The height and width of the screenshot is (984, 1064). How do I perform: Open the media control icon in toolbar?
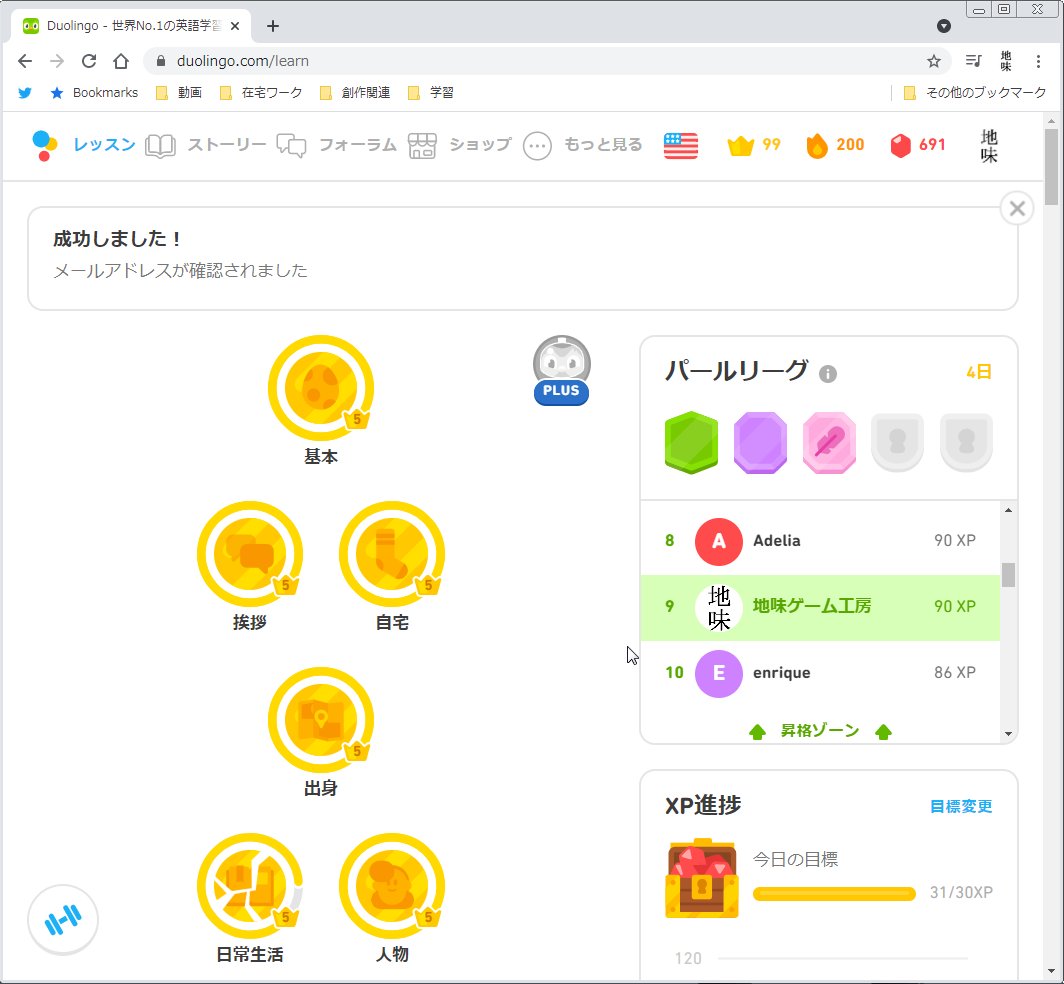(x=973, y=61)
